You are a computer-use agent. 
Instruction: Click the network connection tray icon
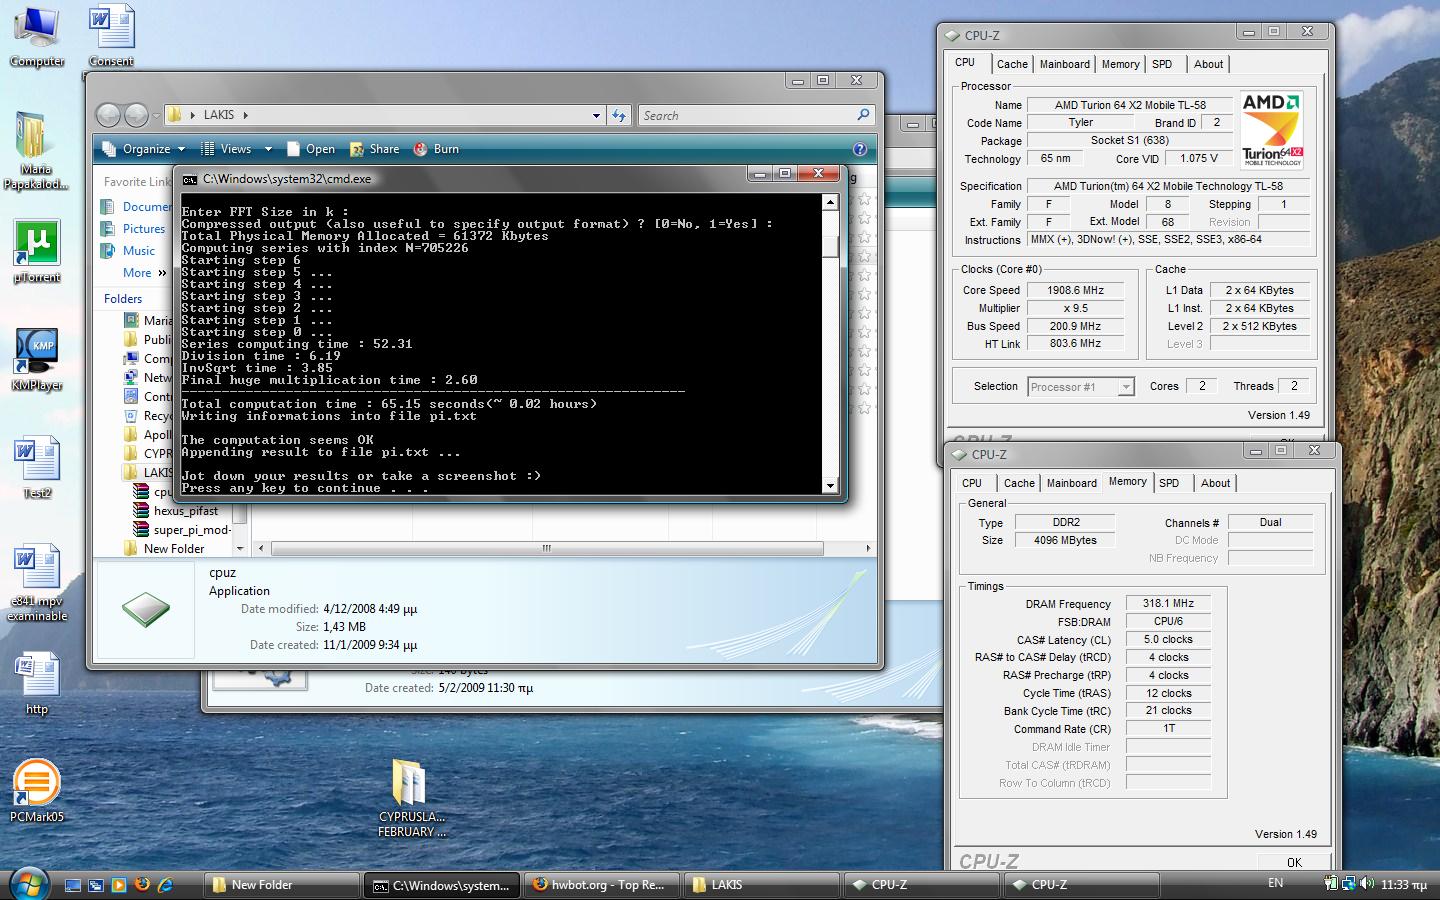1348,884
